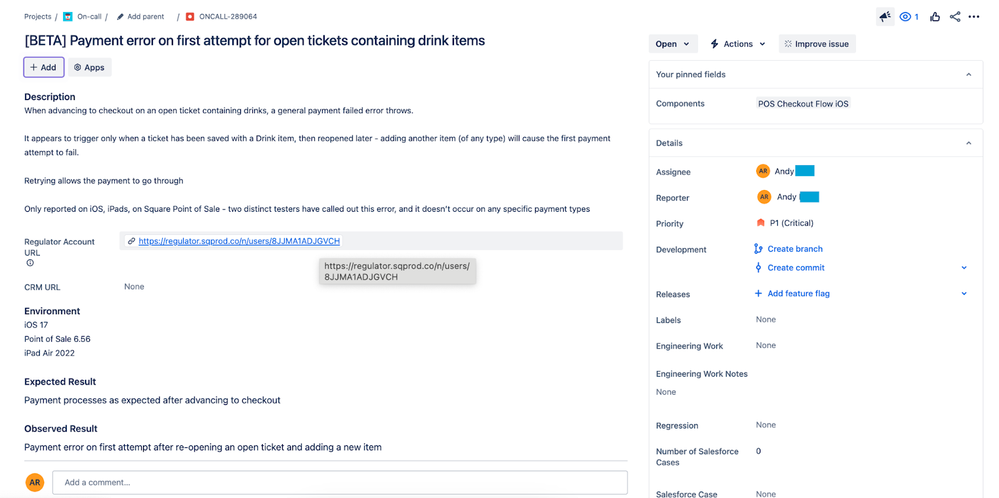The image size is (999, 498).
Task: Open the three-dot more actions menu
Action: [974, 17]
